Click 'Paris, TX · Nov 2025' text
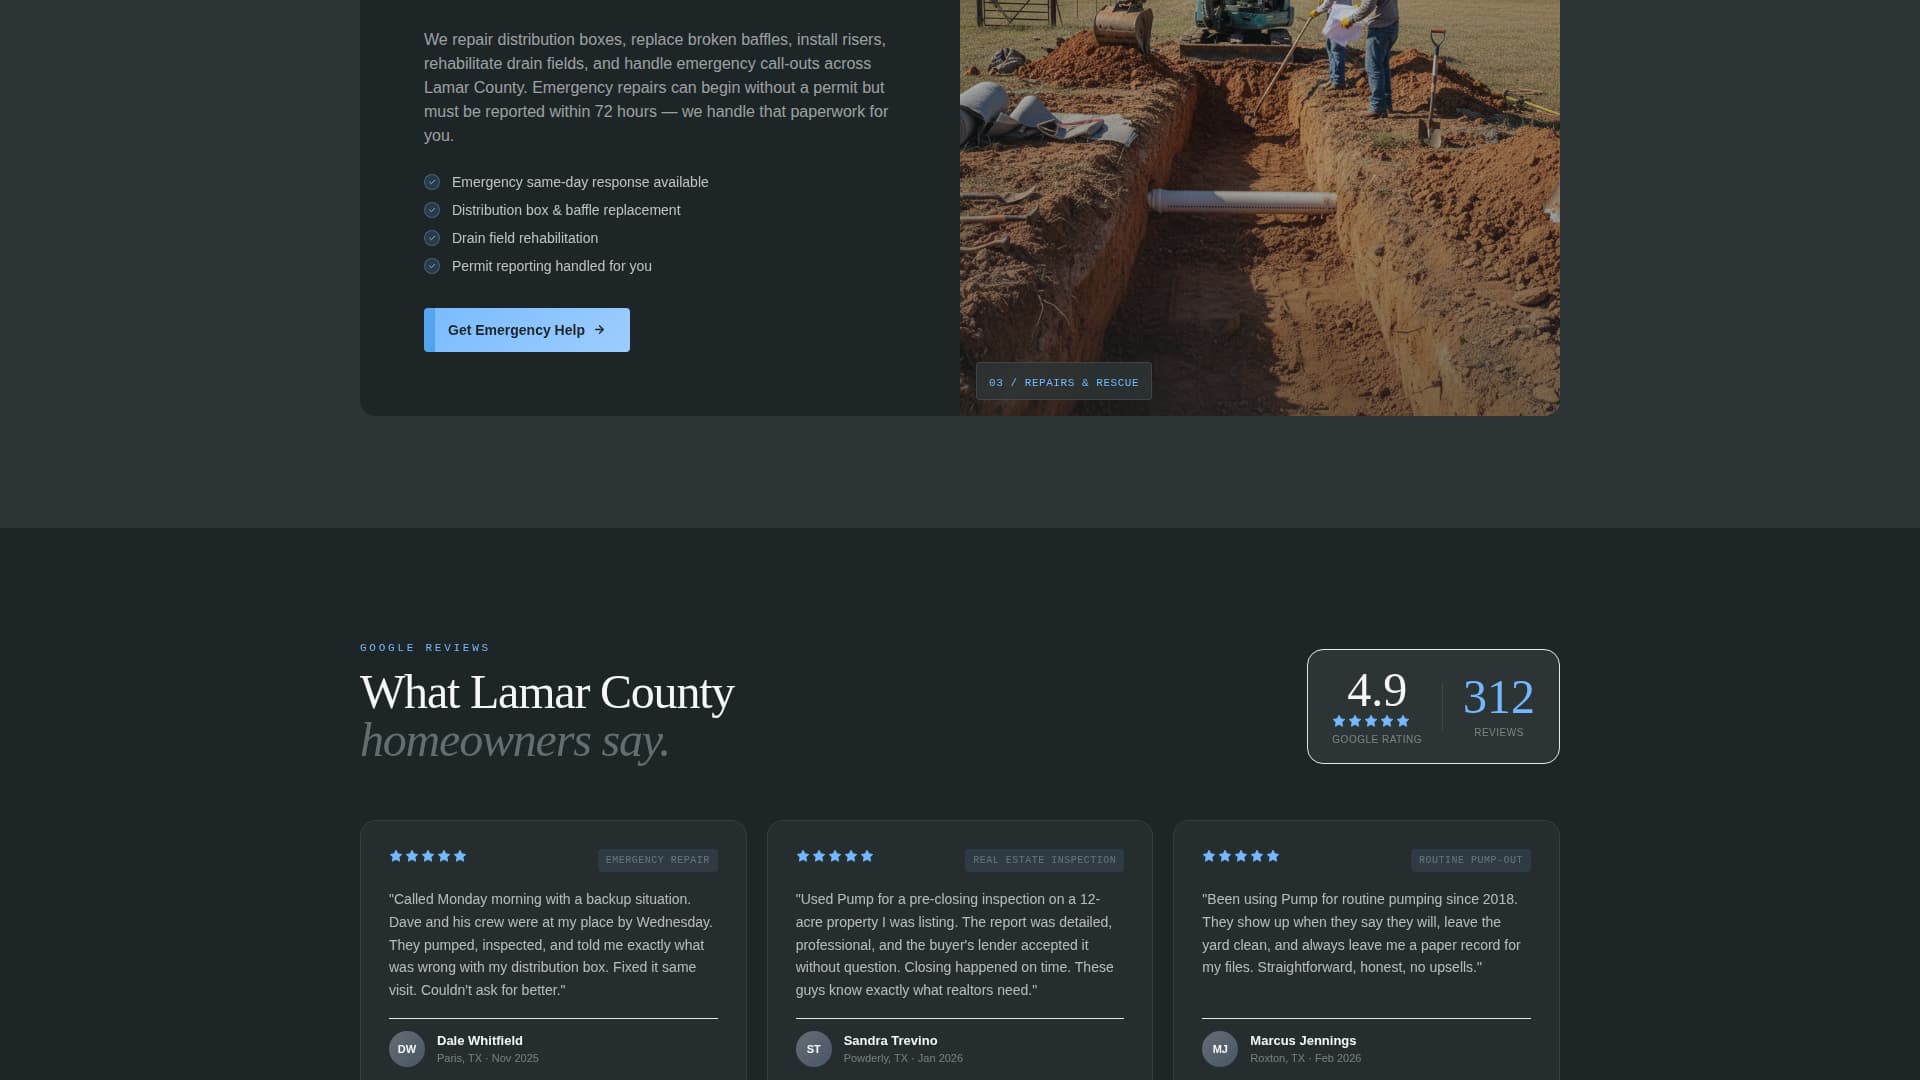The width and height of the screenshot is (1920, 1080). coord(488,1058)
